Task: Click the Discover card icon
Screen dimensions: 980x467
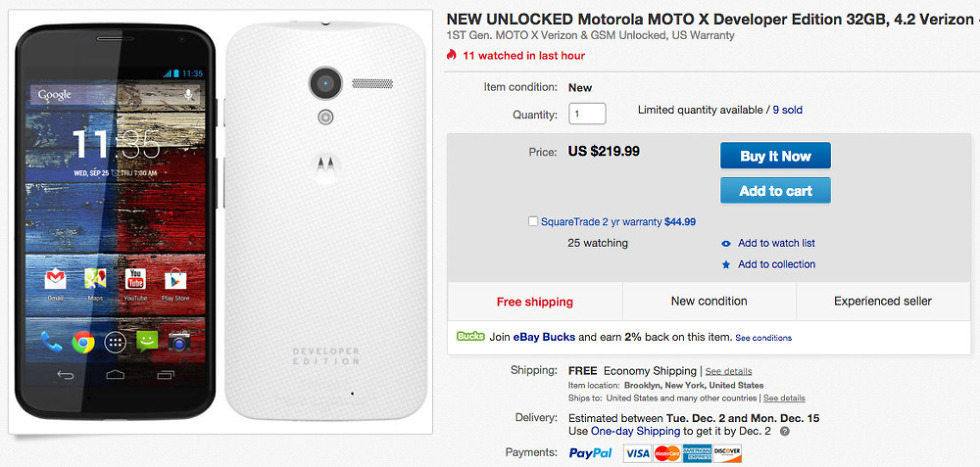Action: (727, 453)
